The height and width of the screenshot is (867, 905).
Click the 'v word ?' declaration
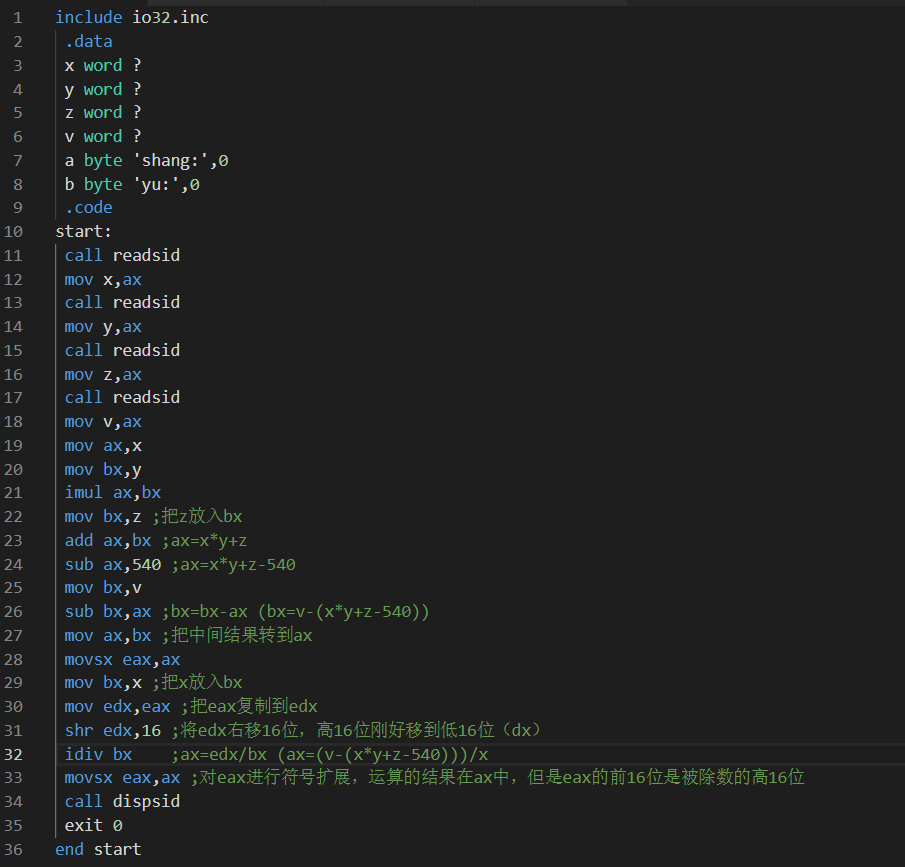click(103, 136)
